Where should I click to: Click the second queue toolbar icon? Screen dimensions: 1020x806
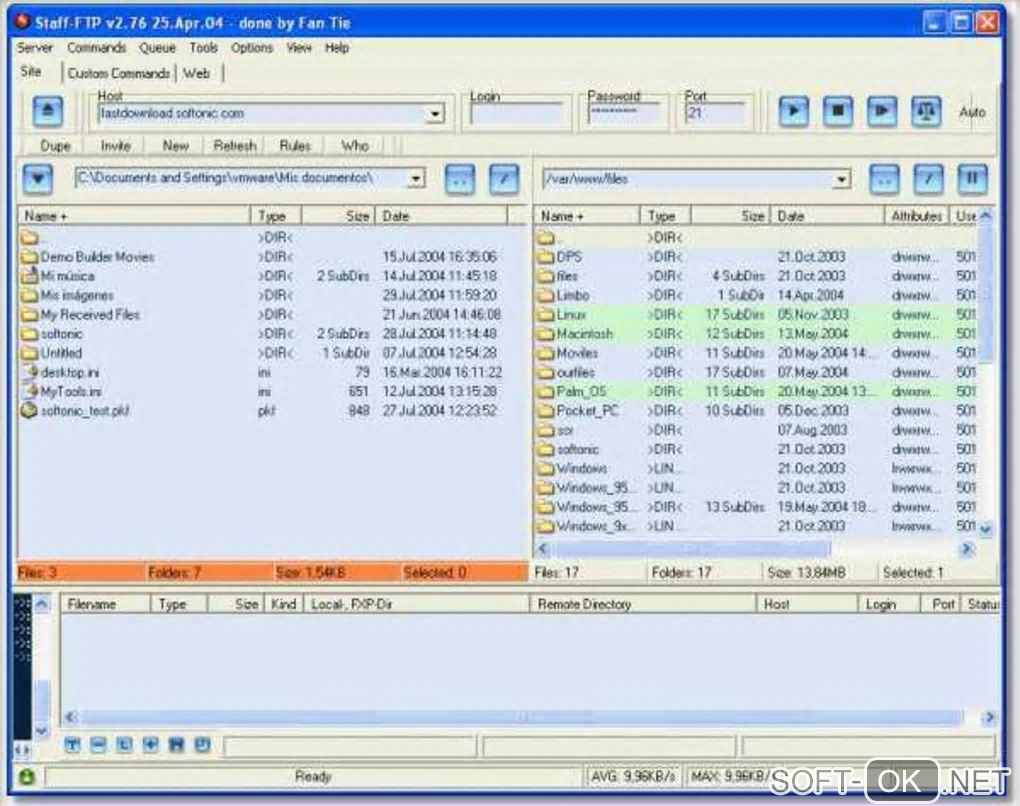coord(98,745)
